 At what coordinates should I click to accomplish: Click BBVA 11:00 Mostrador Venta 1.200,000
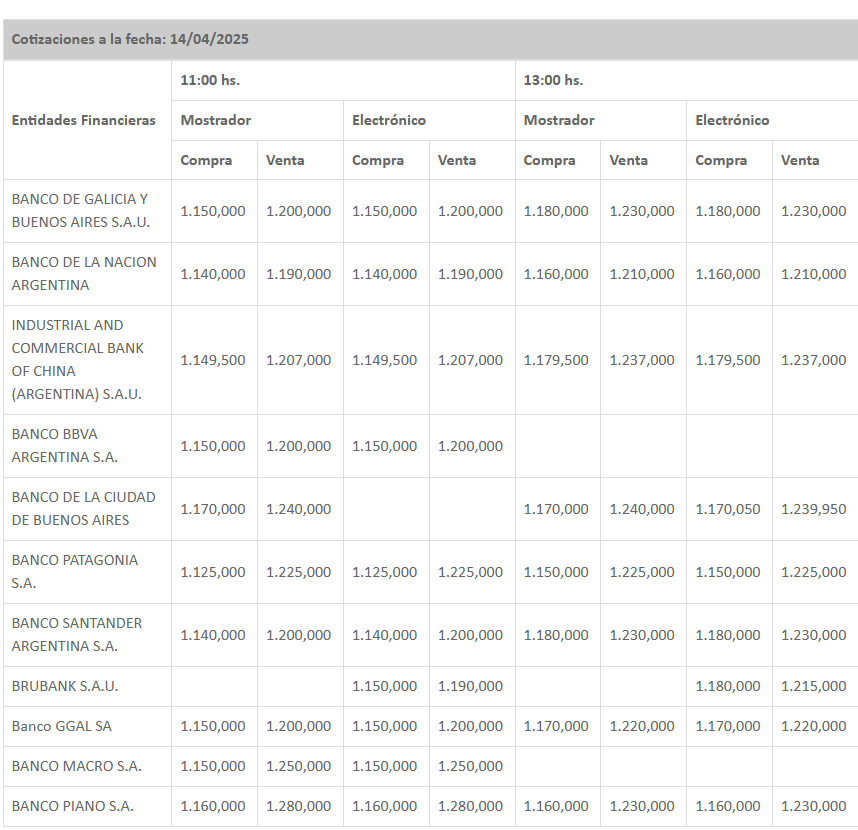pos(298,446)
